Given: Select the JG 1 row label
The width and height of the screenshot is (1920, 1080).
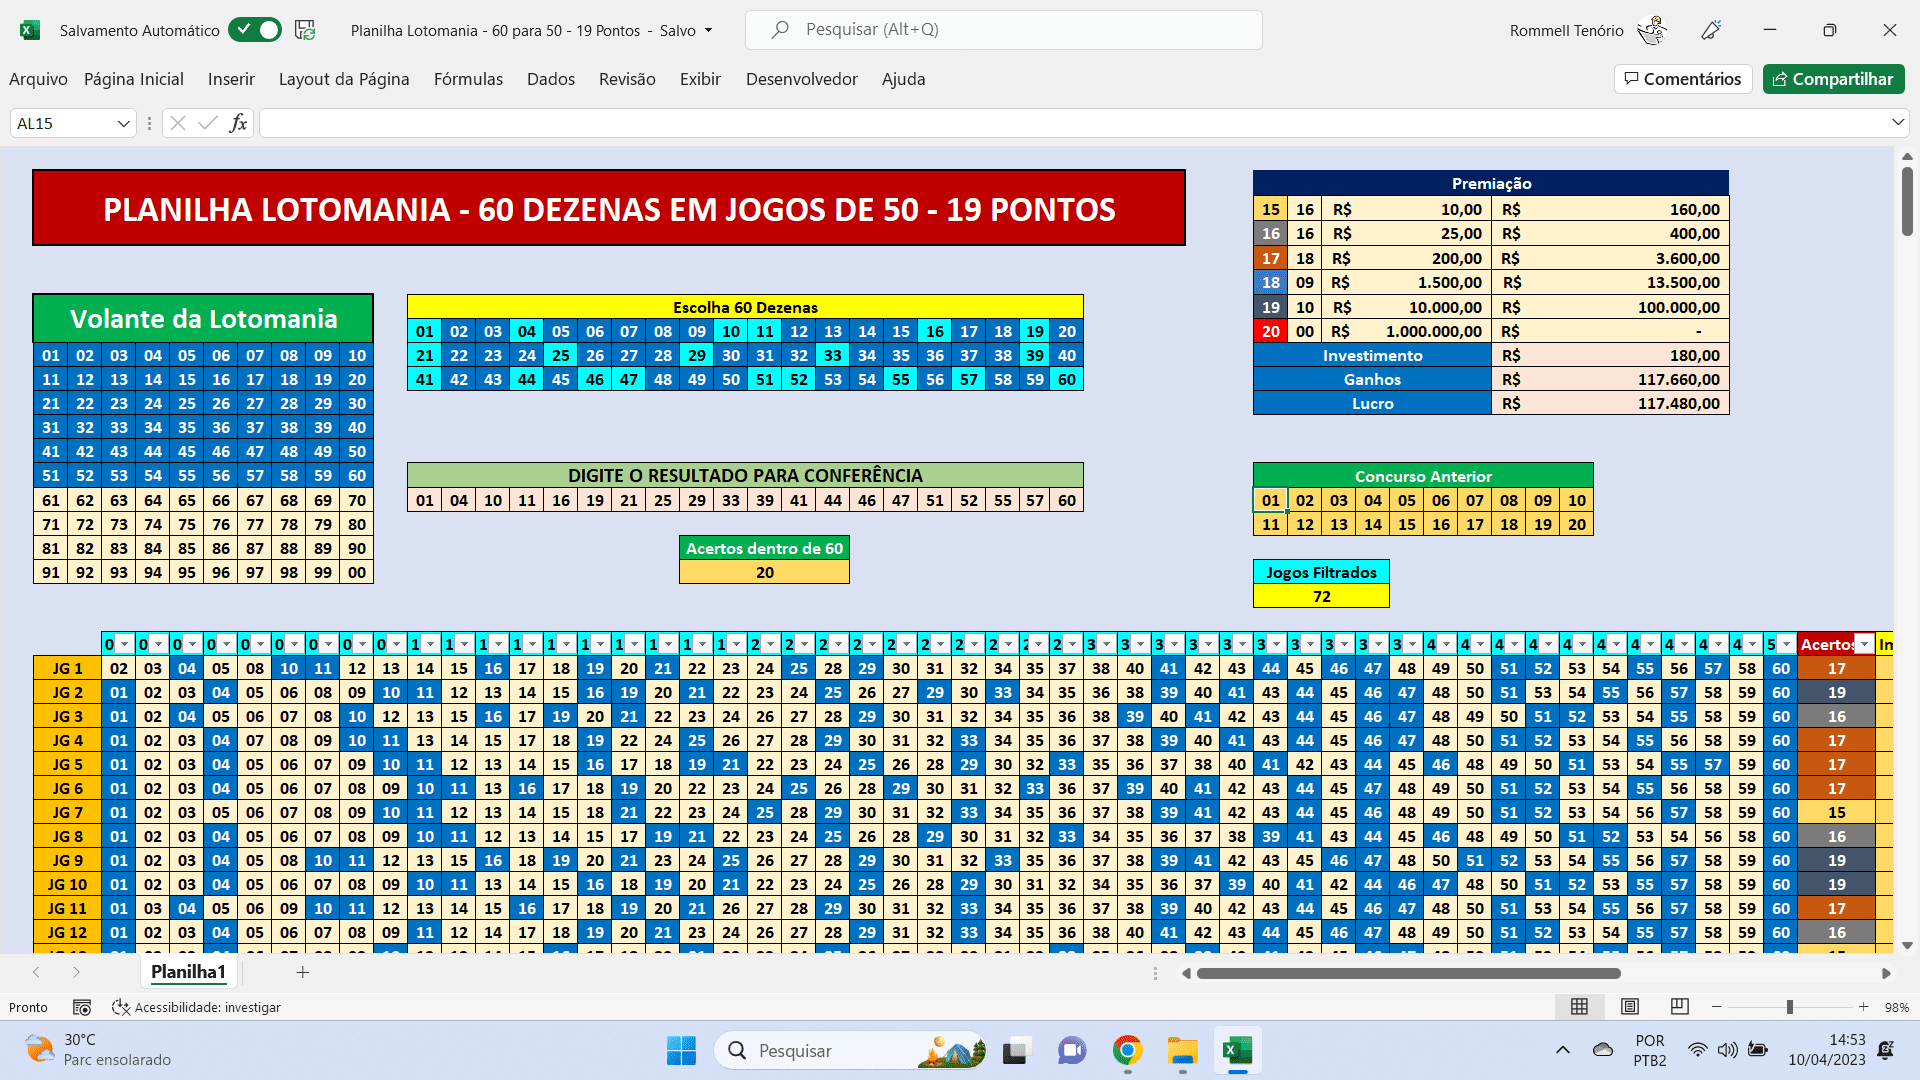Looking at the screenshot, I should [67, 668].
